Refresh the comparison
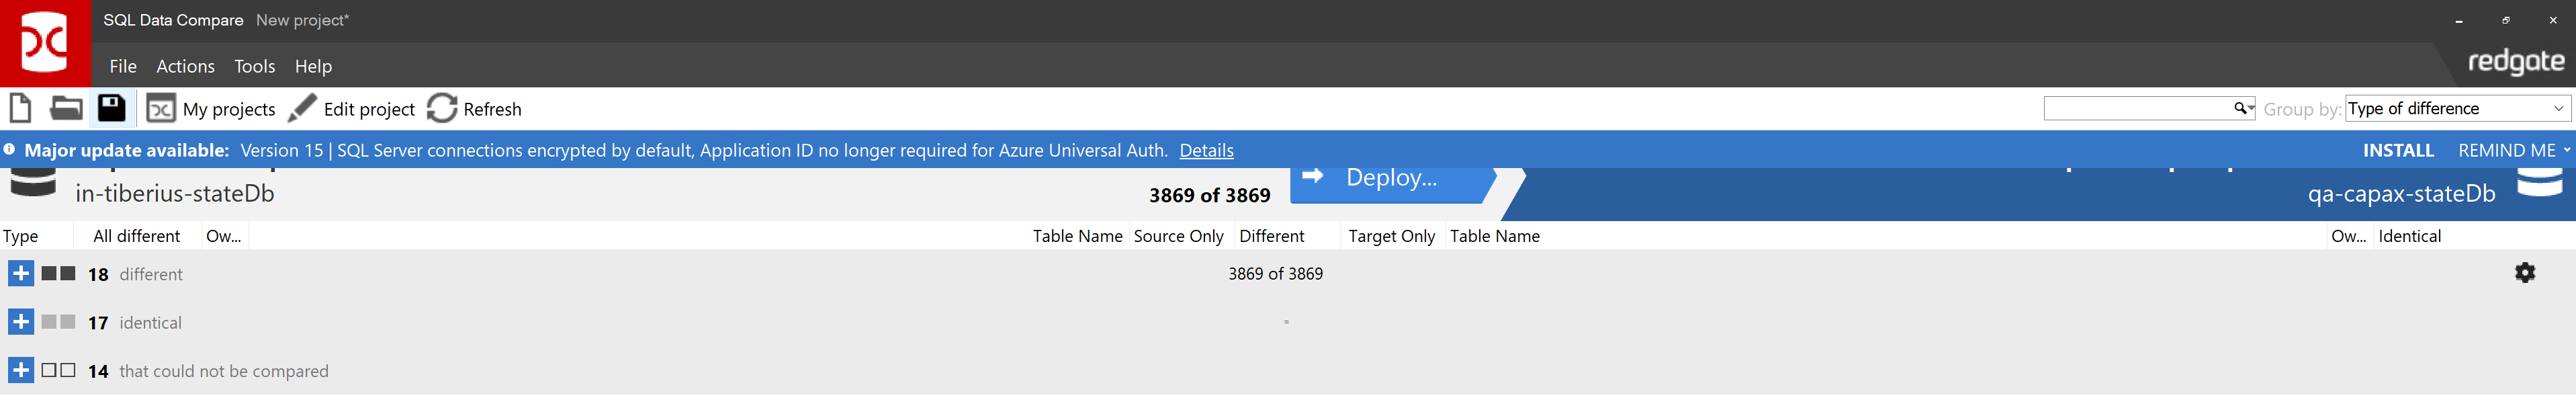The image size is (2576, 410). pyautogui.click(x=474, y=109)
